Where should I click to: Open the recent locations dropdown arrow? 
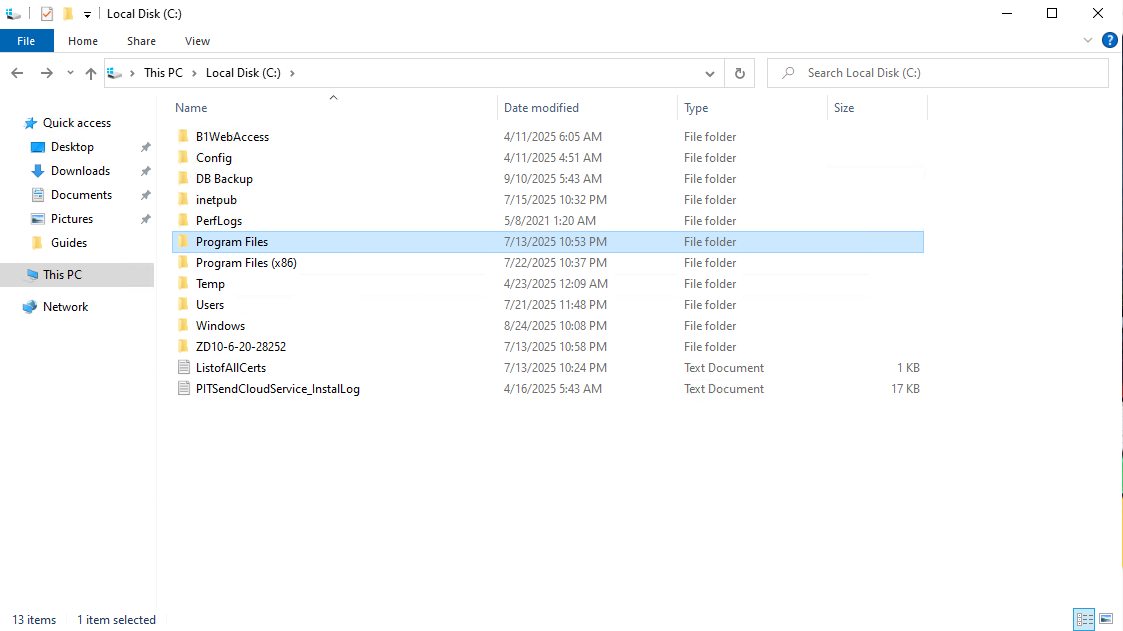[x=70, y=73]
